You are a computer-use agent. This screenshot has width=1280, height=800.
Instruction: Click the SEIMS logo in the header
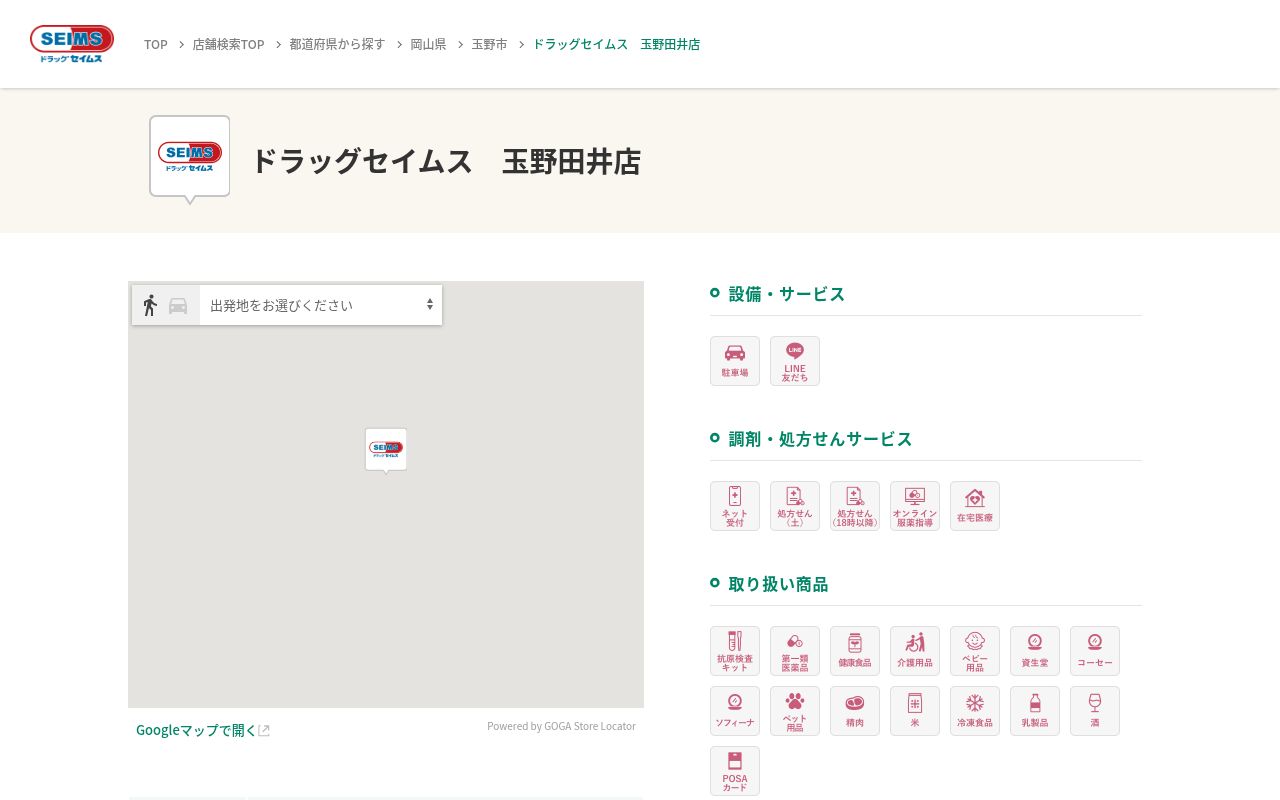[72, 44]
